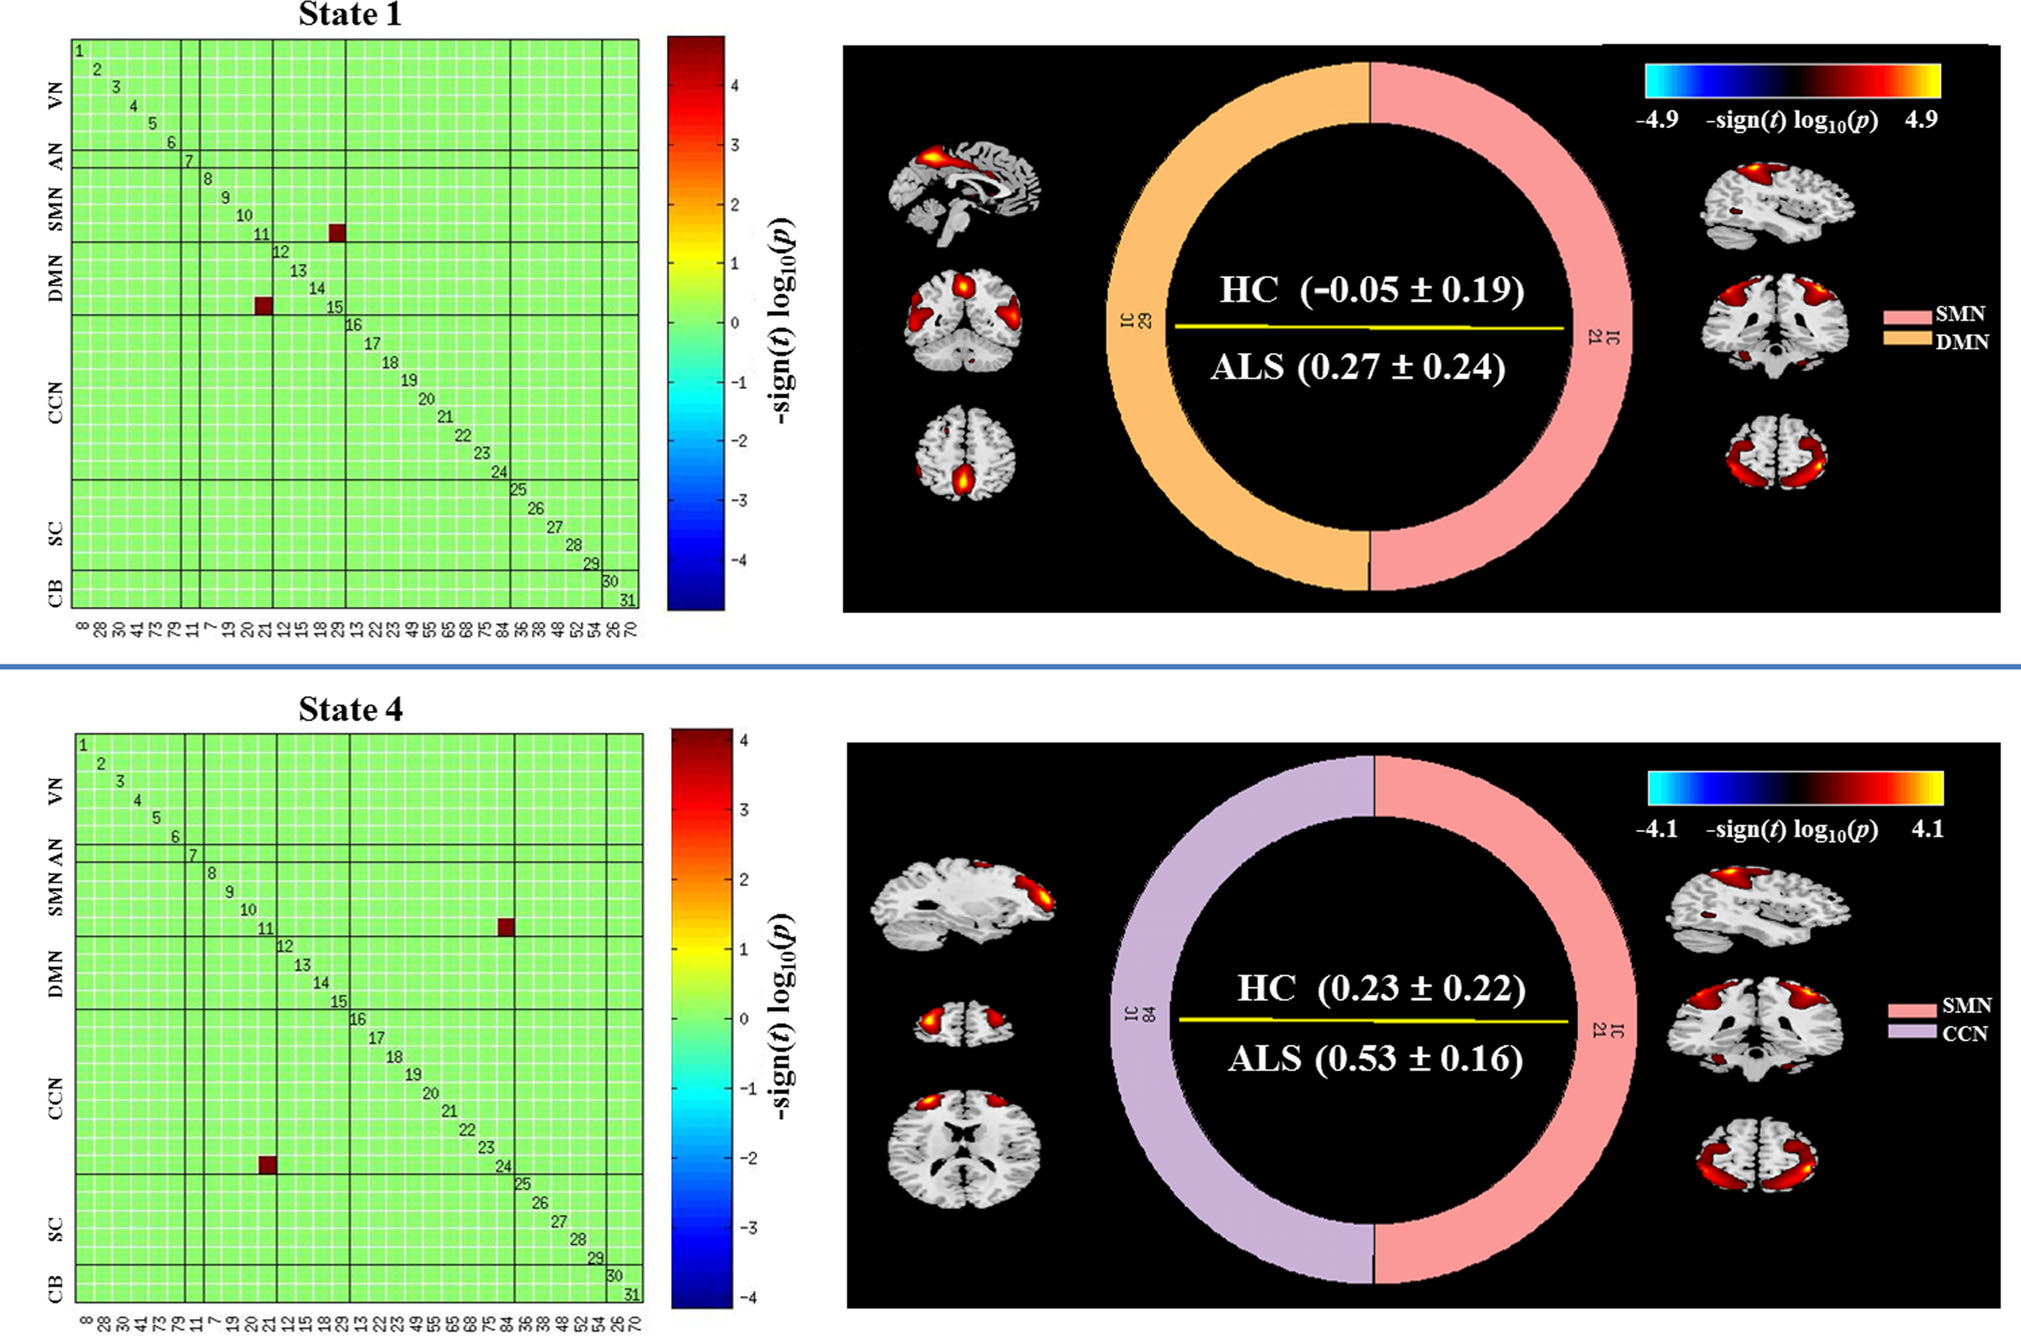This screenshot has width=2021, height=1336.
Task: Click the SMN pink legend swatch in State 1
Action: pyautogui.click(x=1906, y=317)
